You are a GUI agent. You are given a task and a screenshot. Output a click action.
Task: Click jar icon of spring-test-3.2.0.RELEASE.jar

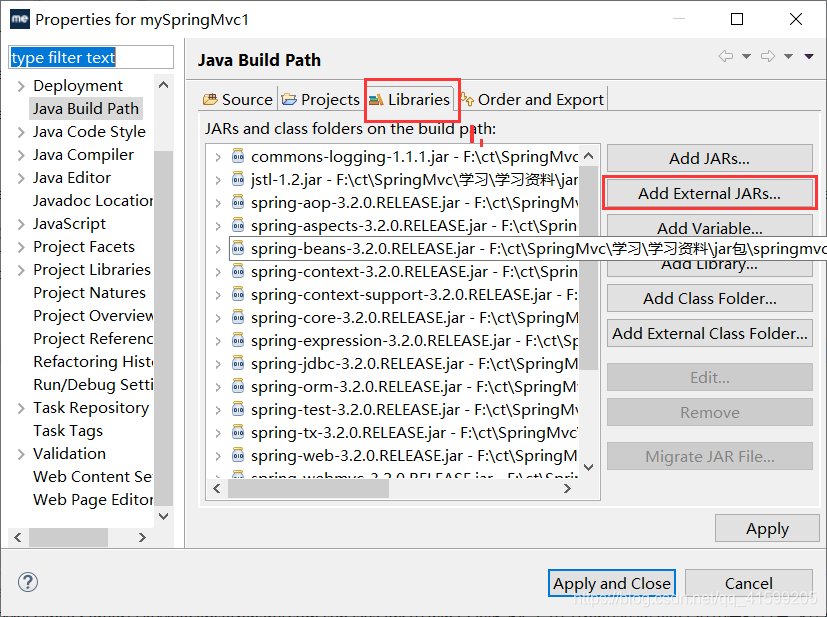coord(238,409)
